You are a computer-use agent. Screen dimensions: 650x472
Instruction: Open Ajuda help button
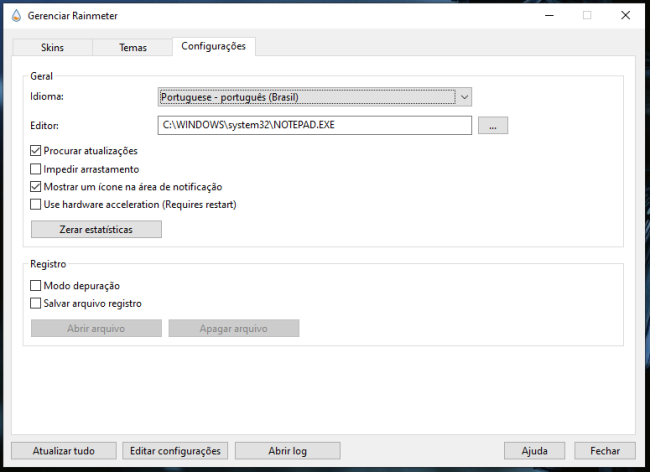pyautogui.click(x=534, y=451)
